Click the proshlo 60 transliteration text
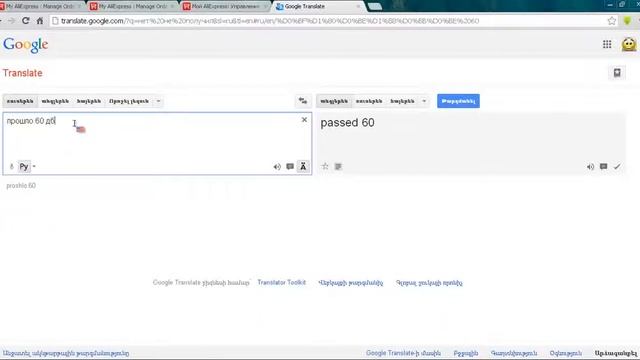The image size is (640, 360). point(21,186)
